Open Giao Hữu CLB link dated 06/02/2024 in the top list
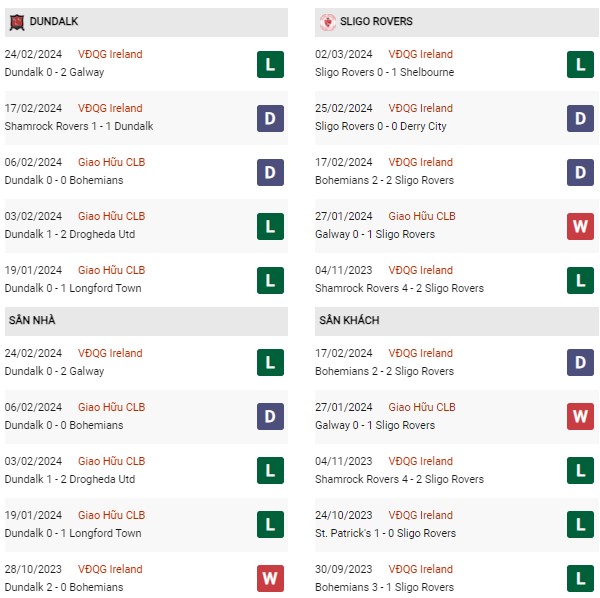 [111, 162]
